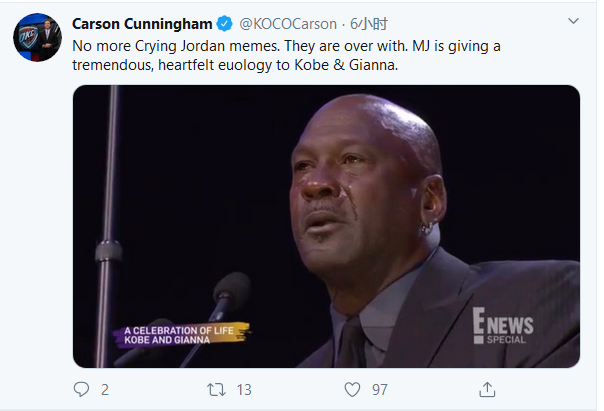
Task: Visit the @KOCOCarson handle link
Action: click(x=282, y=24)
